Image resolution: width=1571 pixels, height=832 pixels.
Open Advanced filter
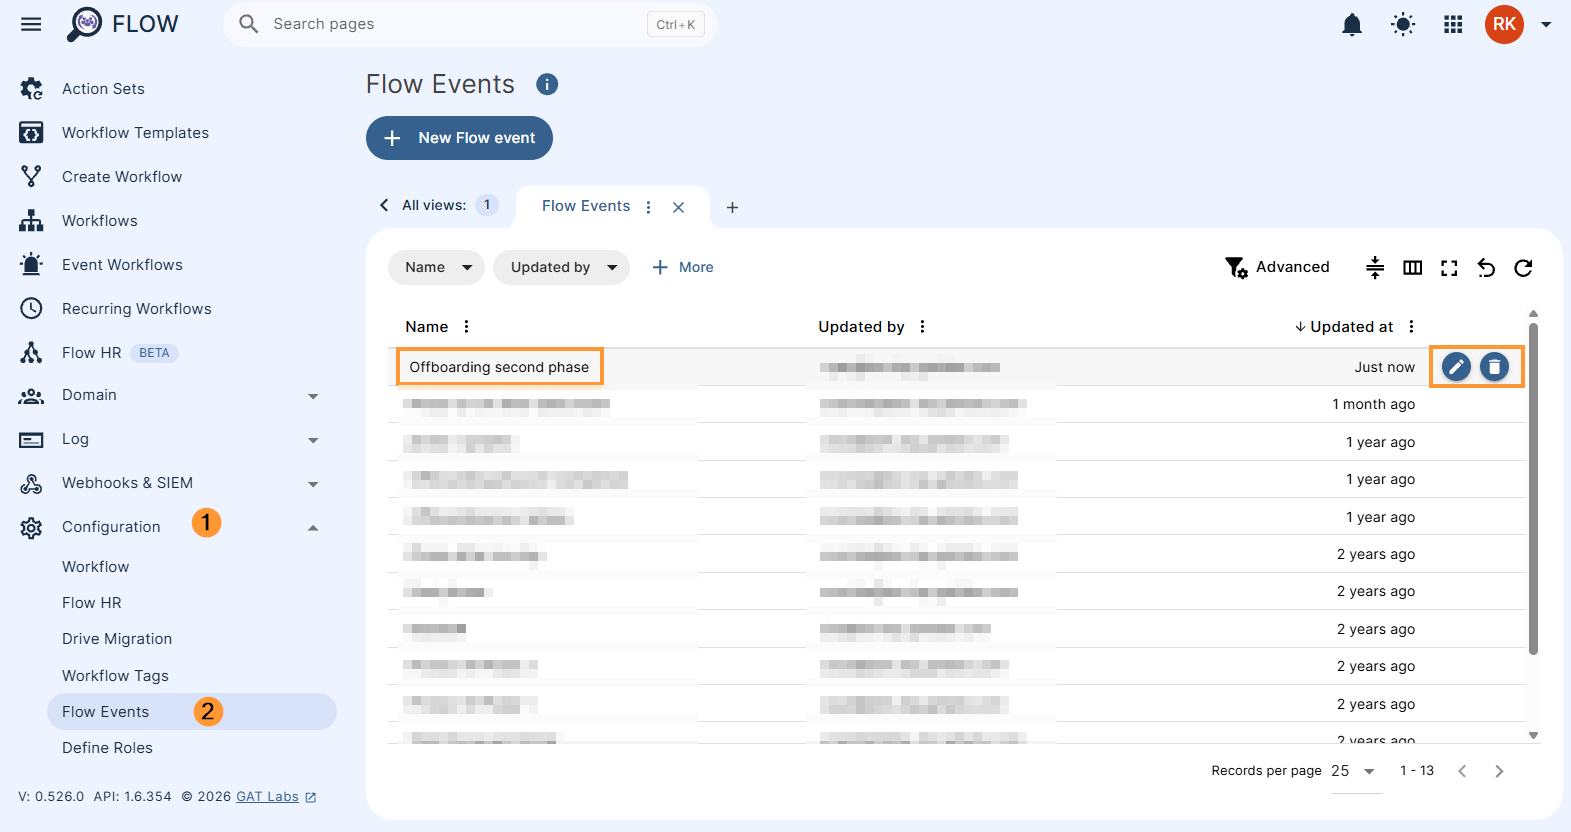(x=1277, y=267)
